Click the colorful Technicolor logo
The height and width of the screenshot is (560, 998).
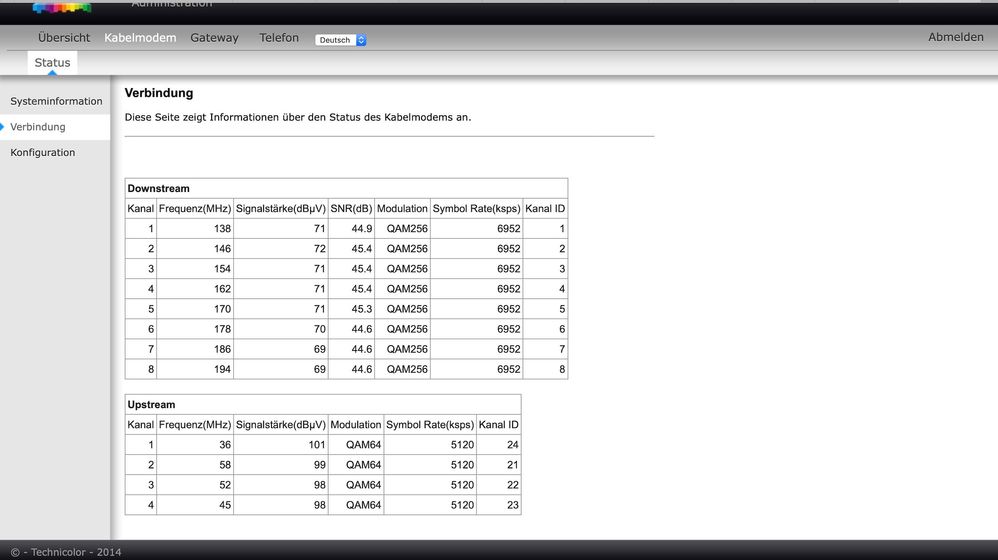(62, 7)
